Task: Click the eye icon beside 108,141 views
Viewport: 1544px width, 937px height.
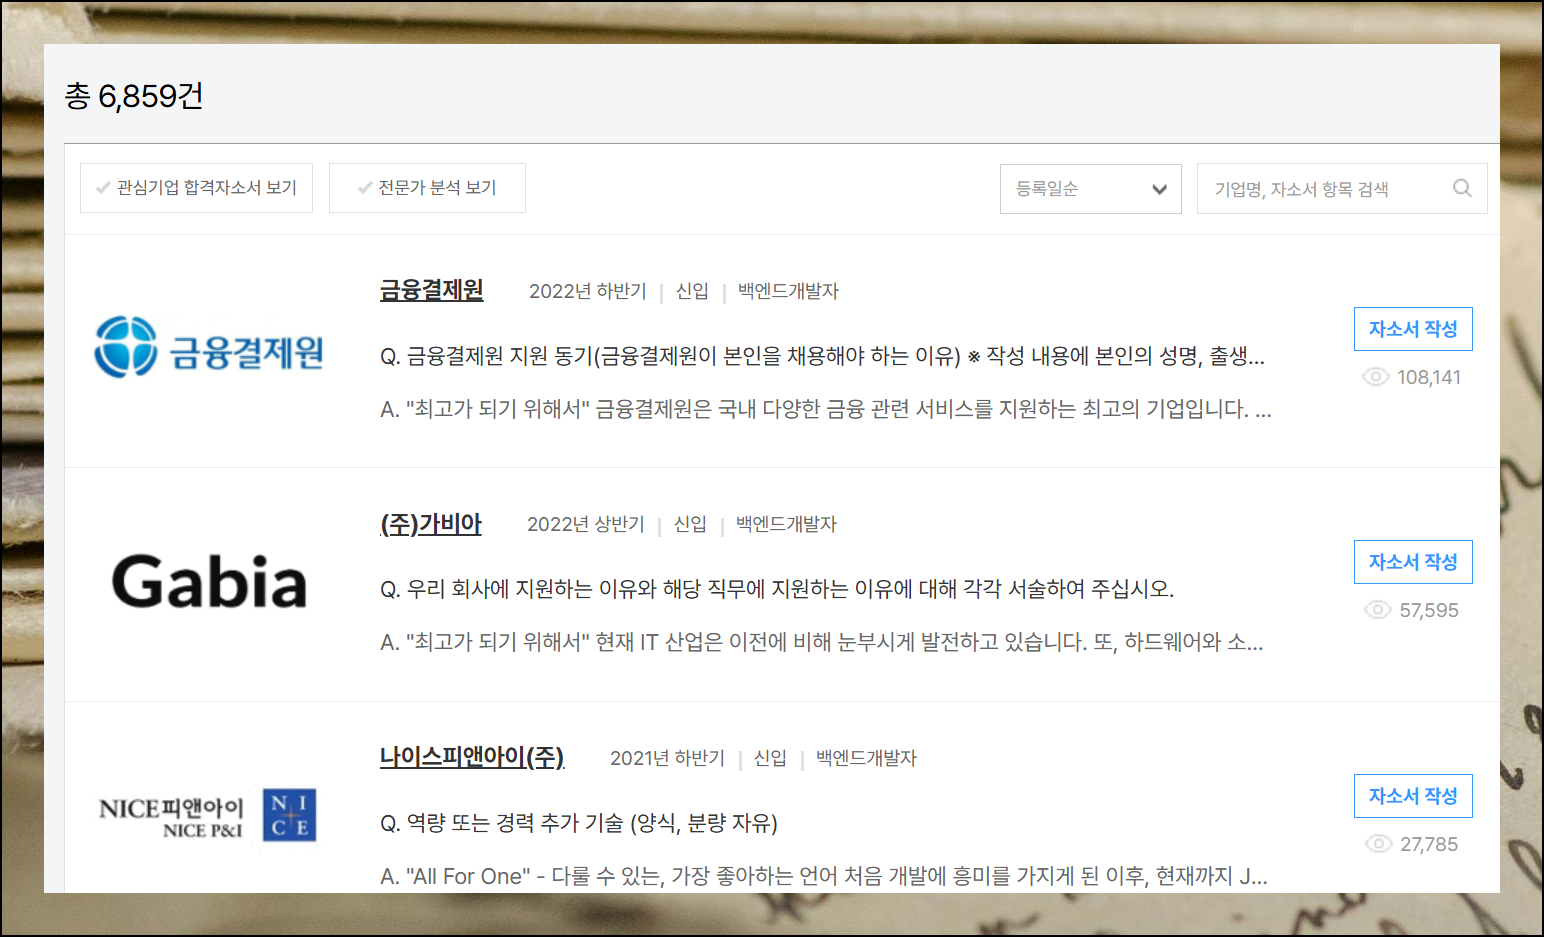Action: tap(1376, 377)
